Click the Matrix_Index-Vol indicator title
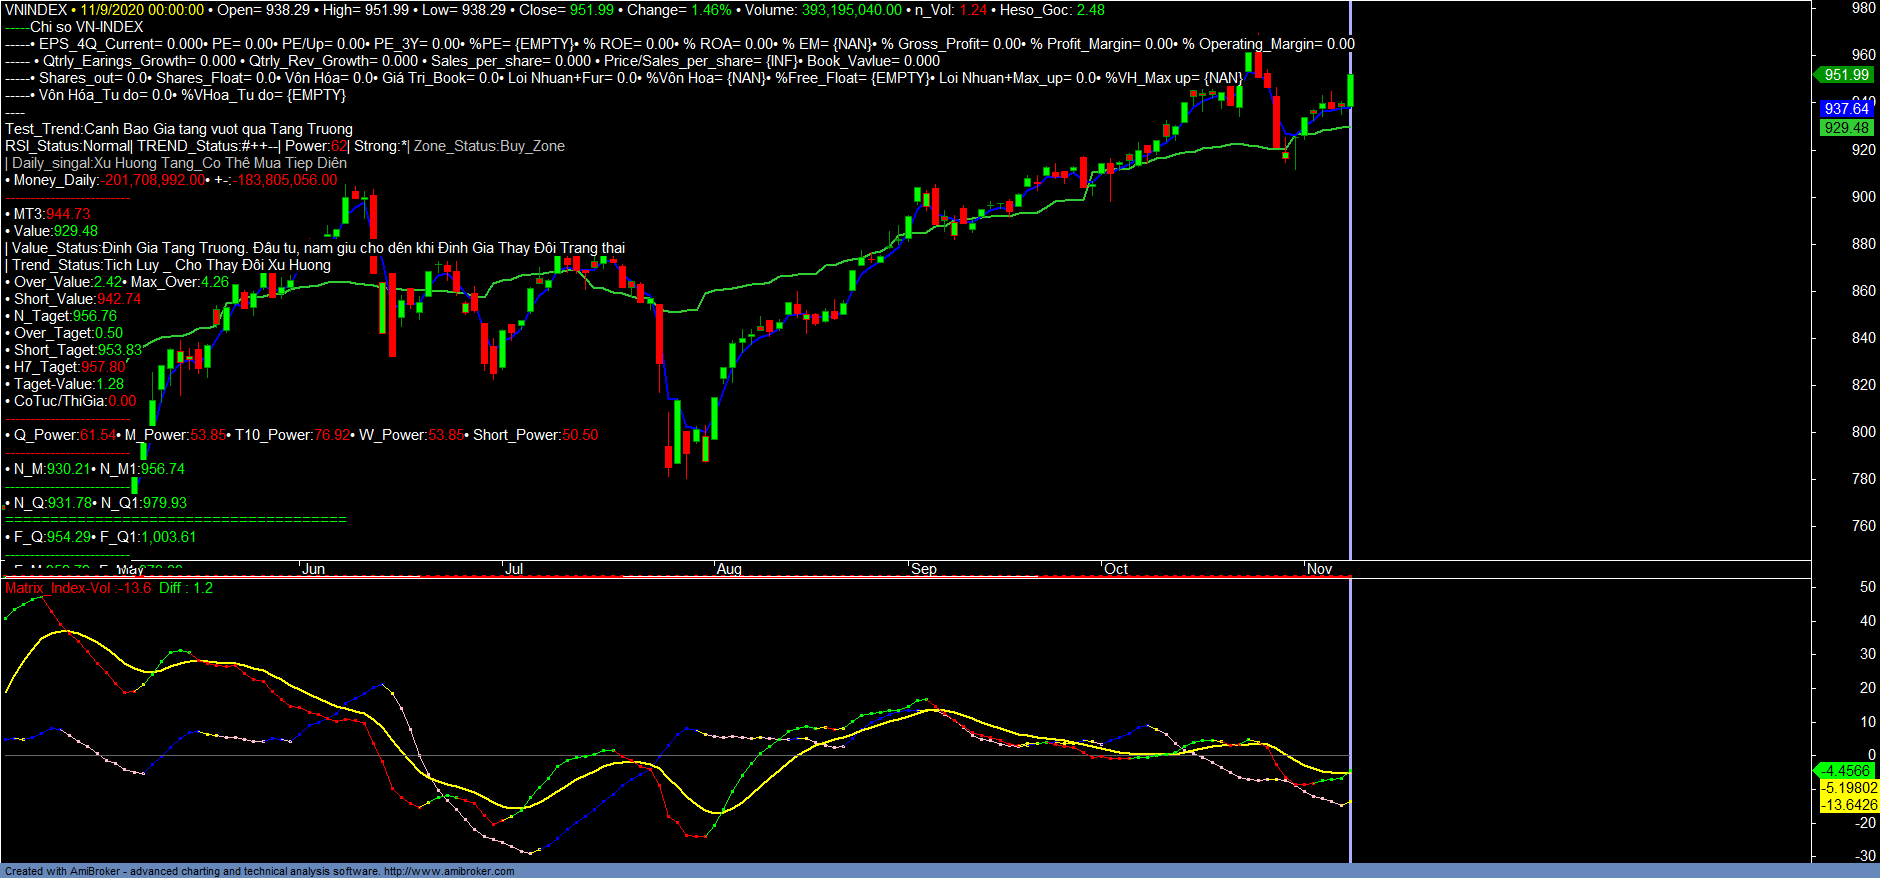This screenshot has height=878, width=1880. click(58, 588)
